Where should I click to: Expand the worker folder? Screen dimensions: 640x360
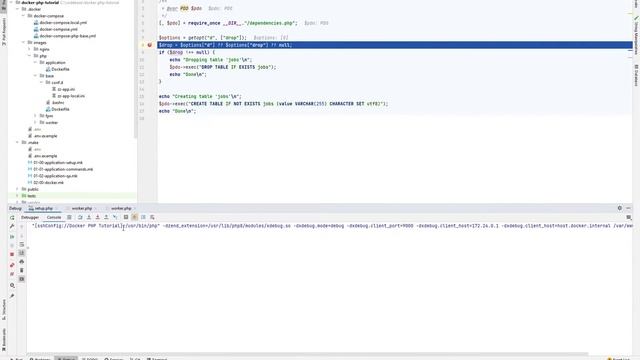tap(35, 122)
